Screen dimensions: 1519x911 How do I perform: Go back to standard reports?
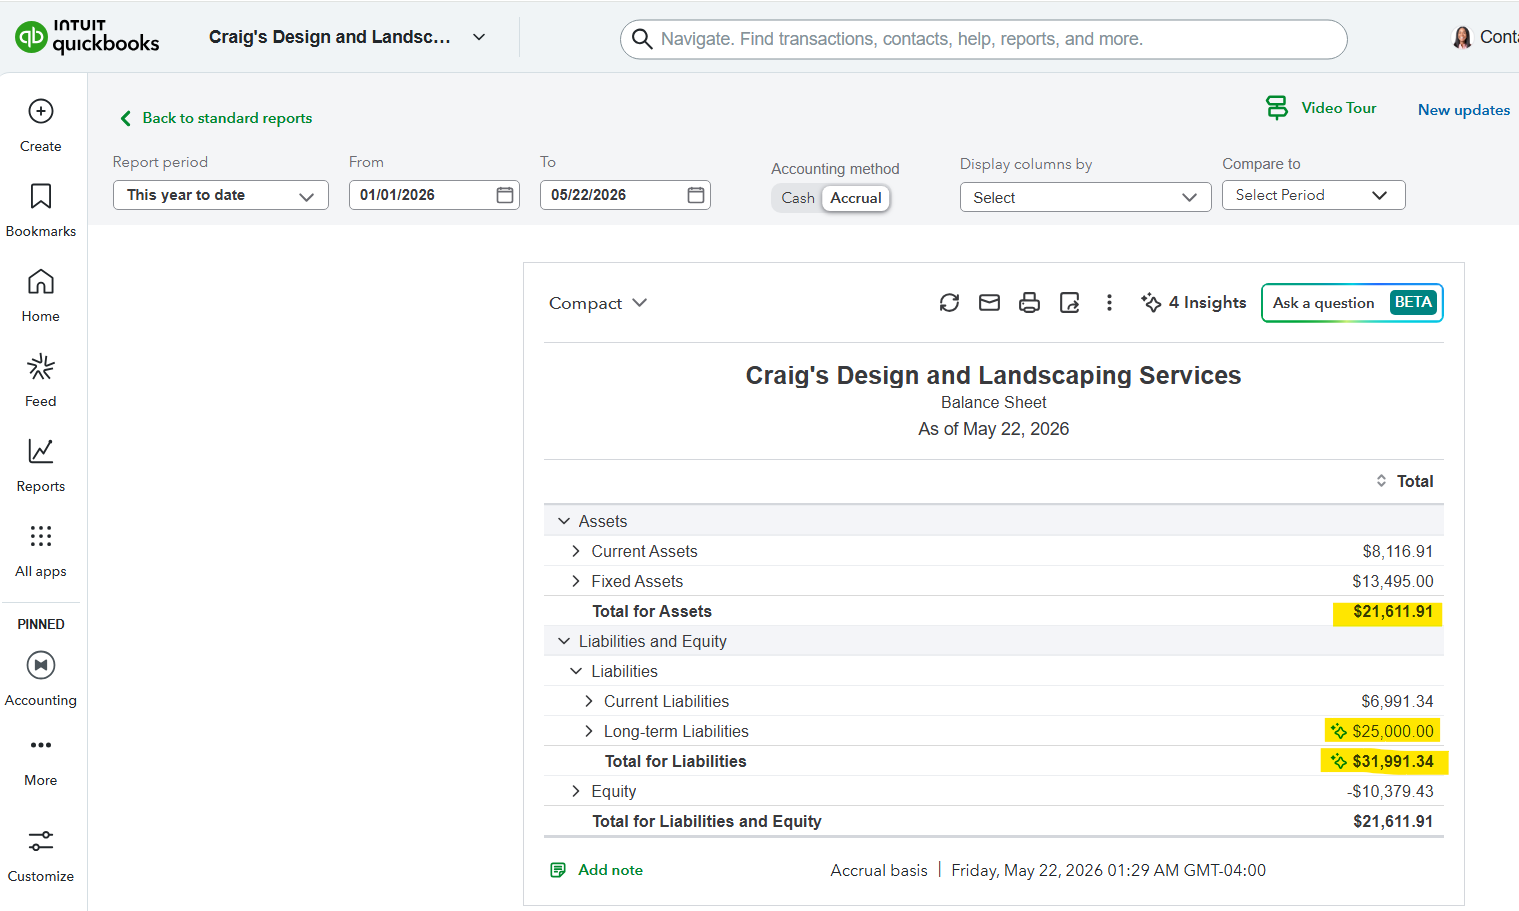pos(216,118)
